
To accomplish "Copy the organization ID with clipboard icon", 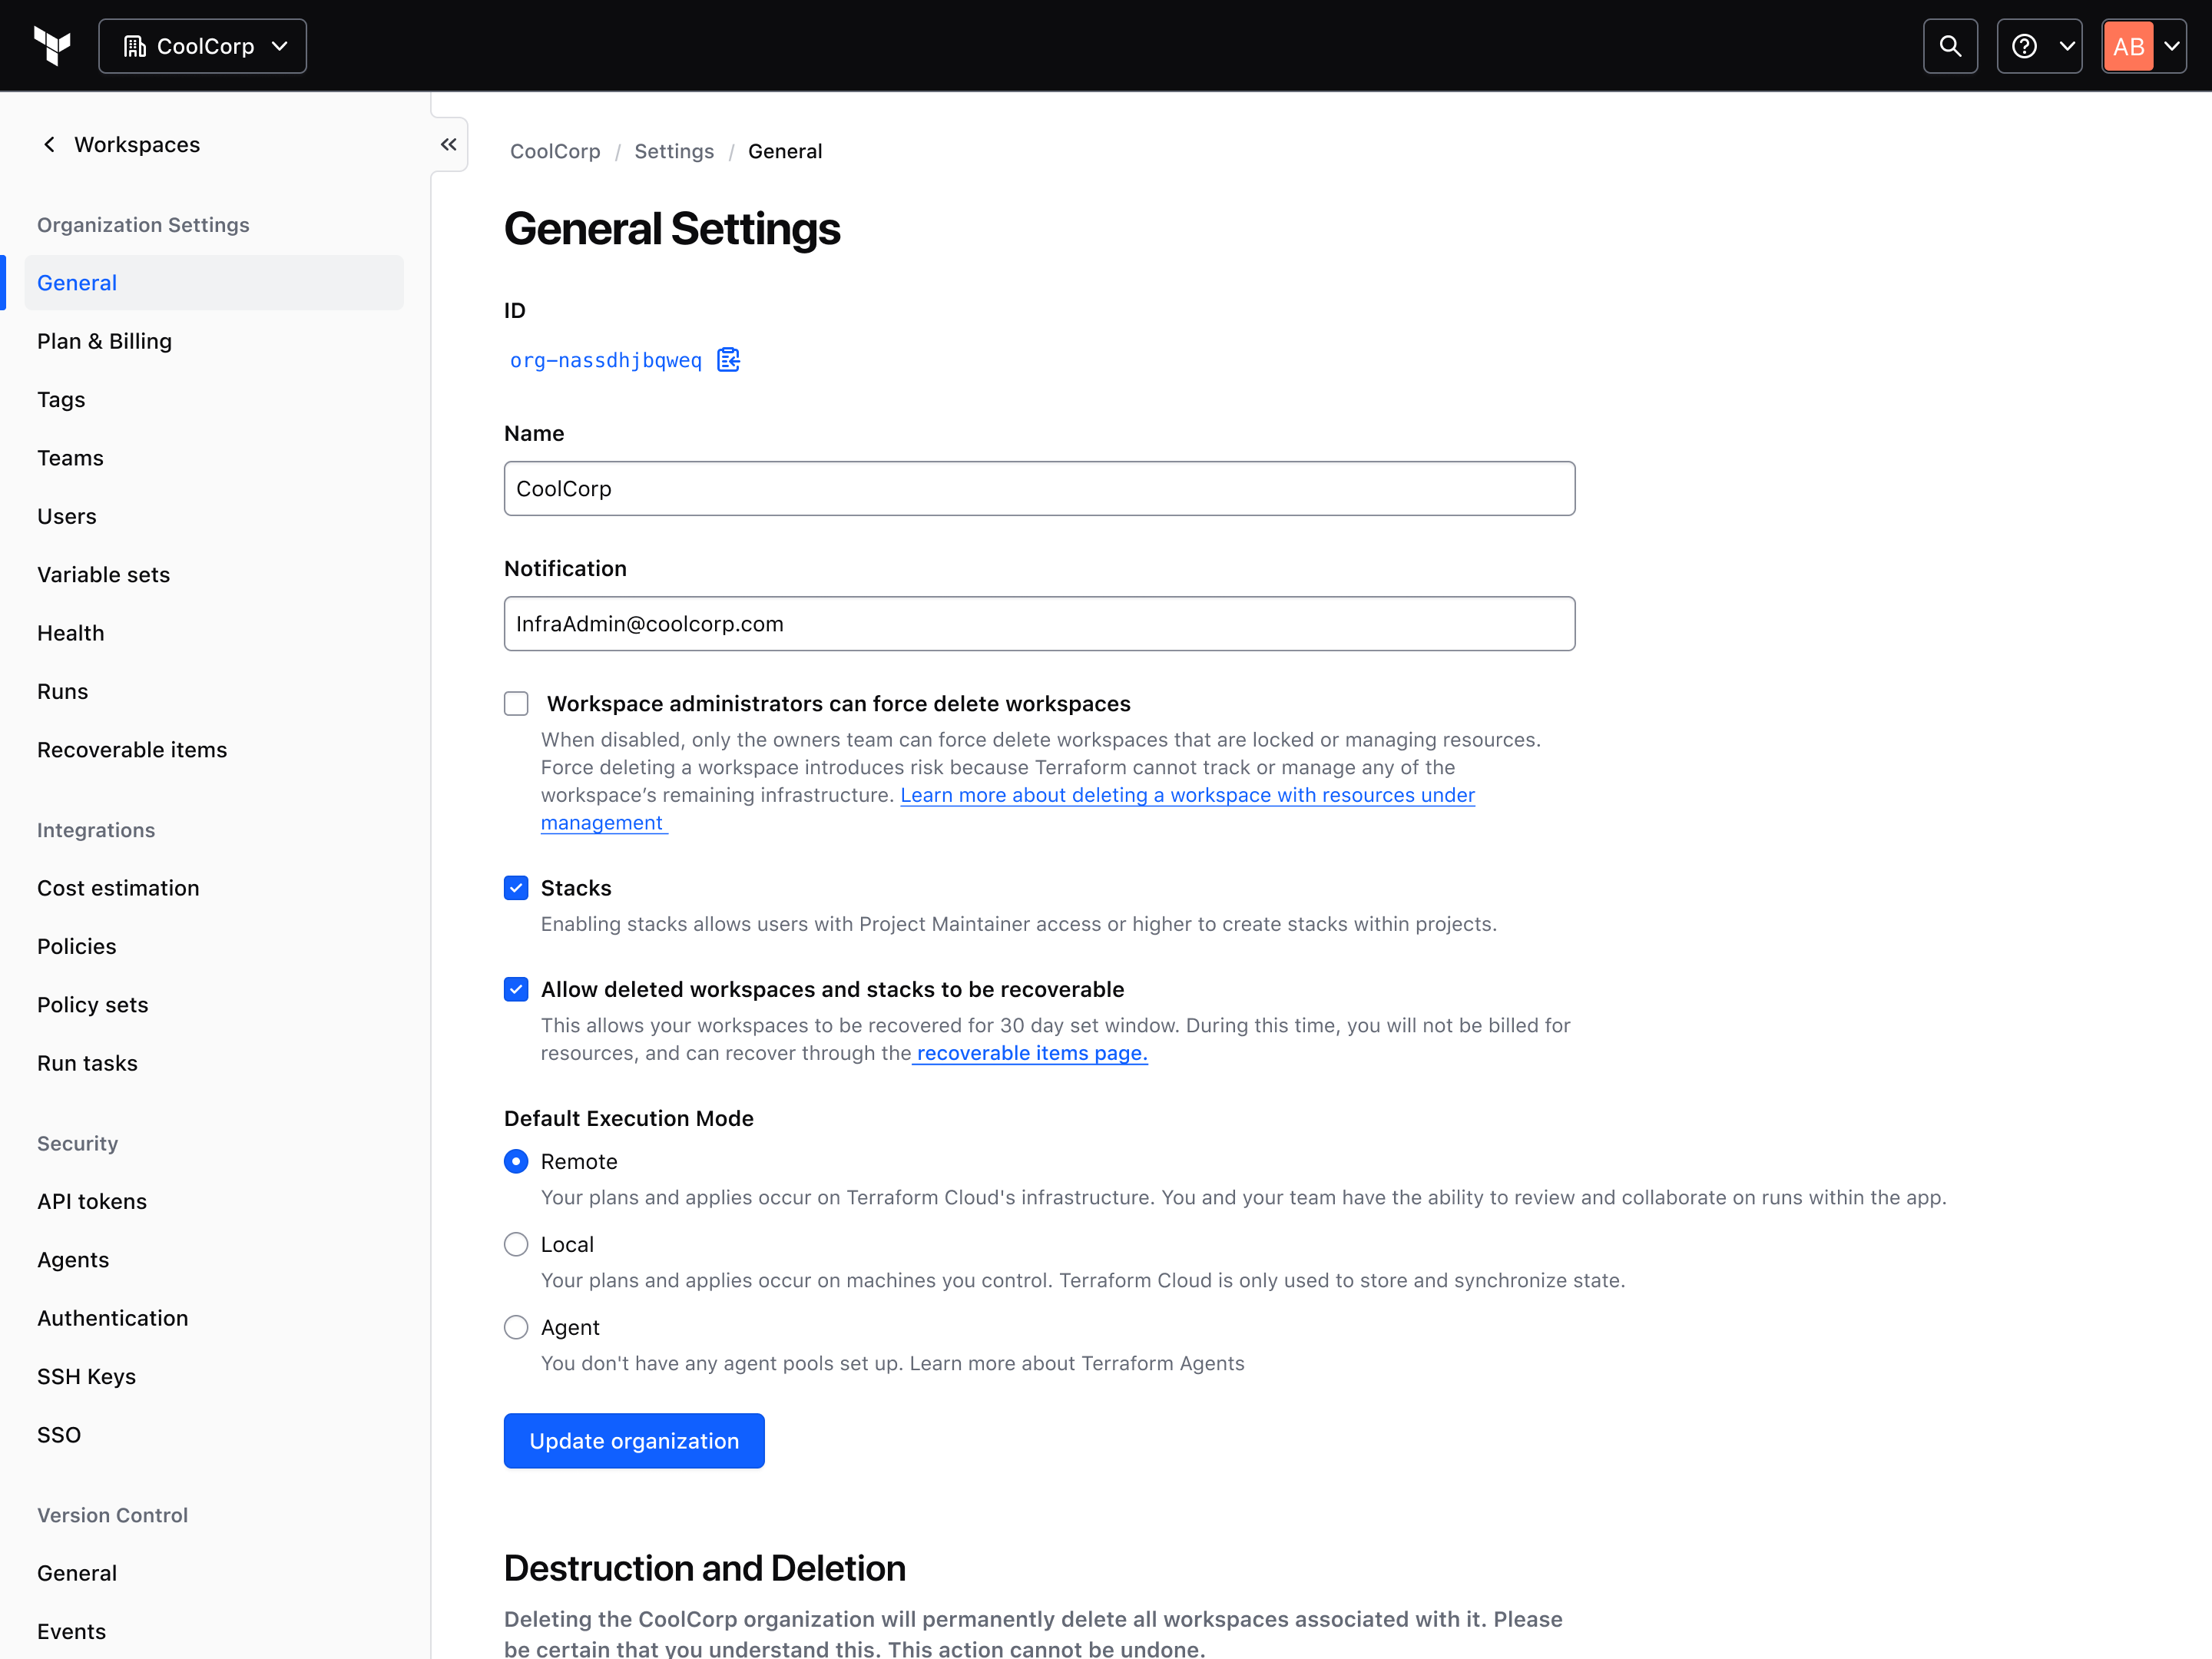I will [728, 360].
